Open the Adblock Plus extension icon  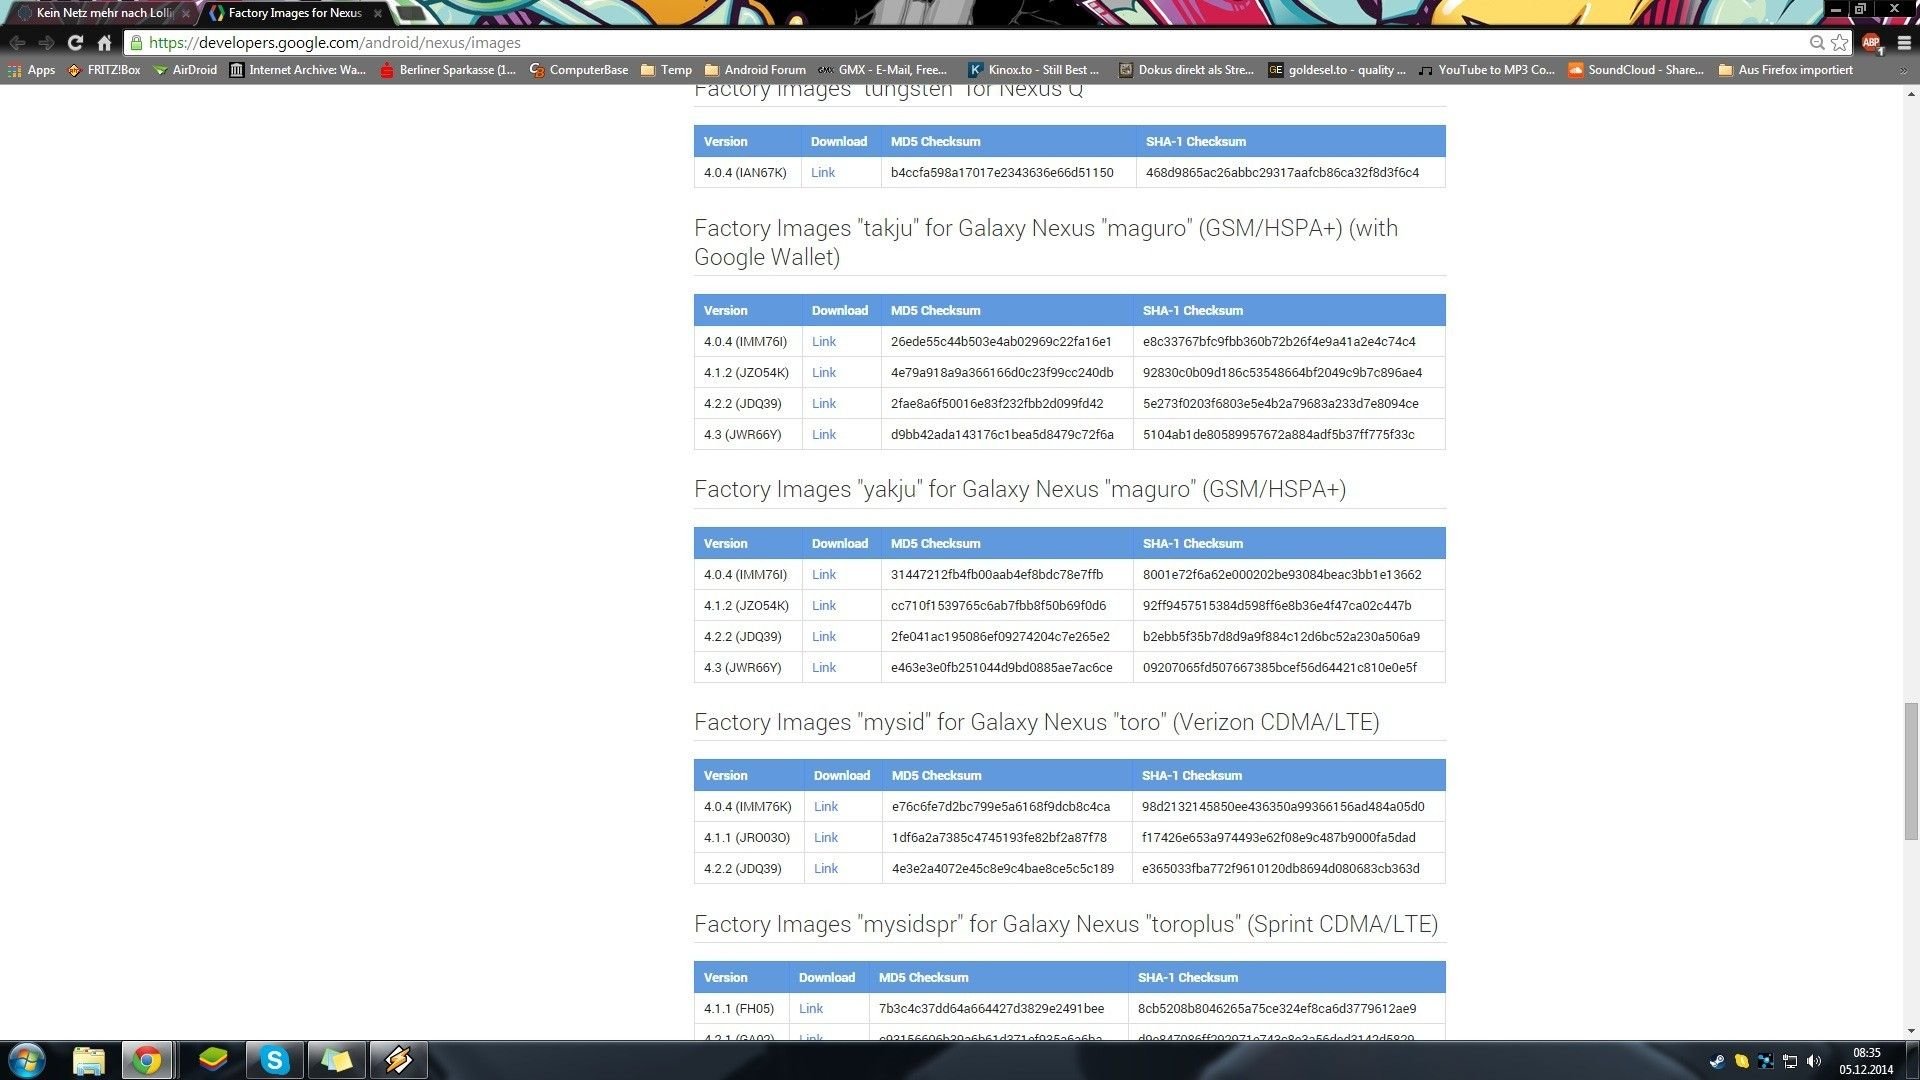1872,43
